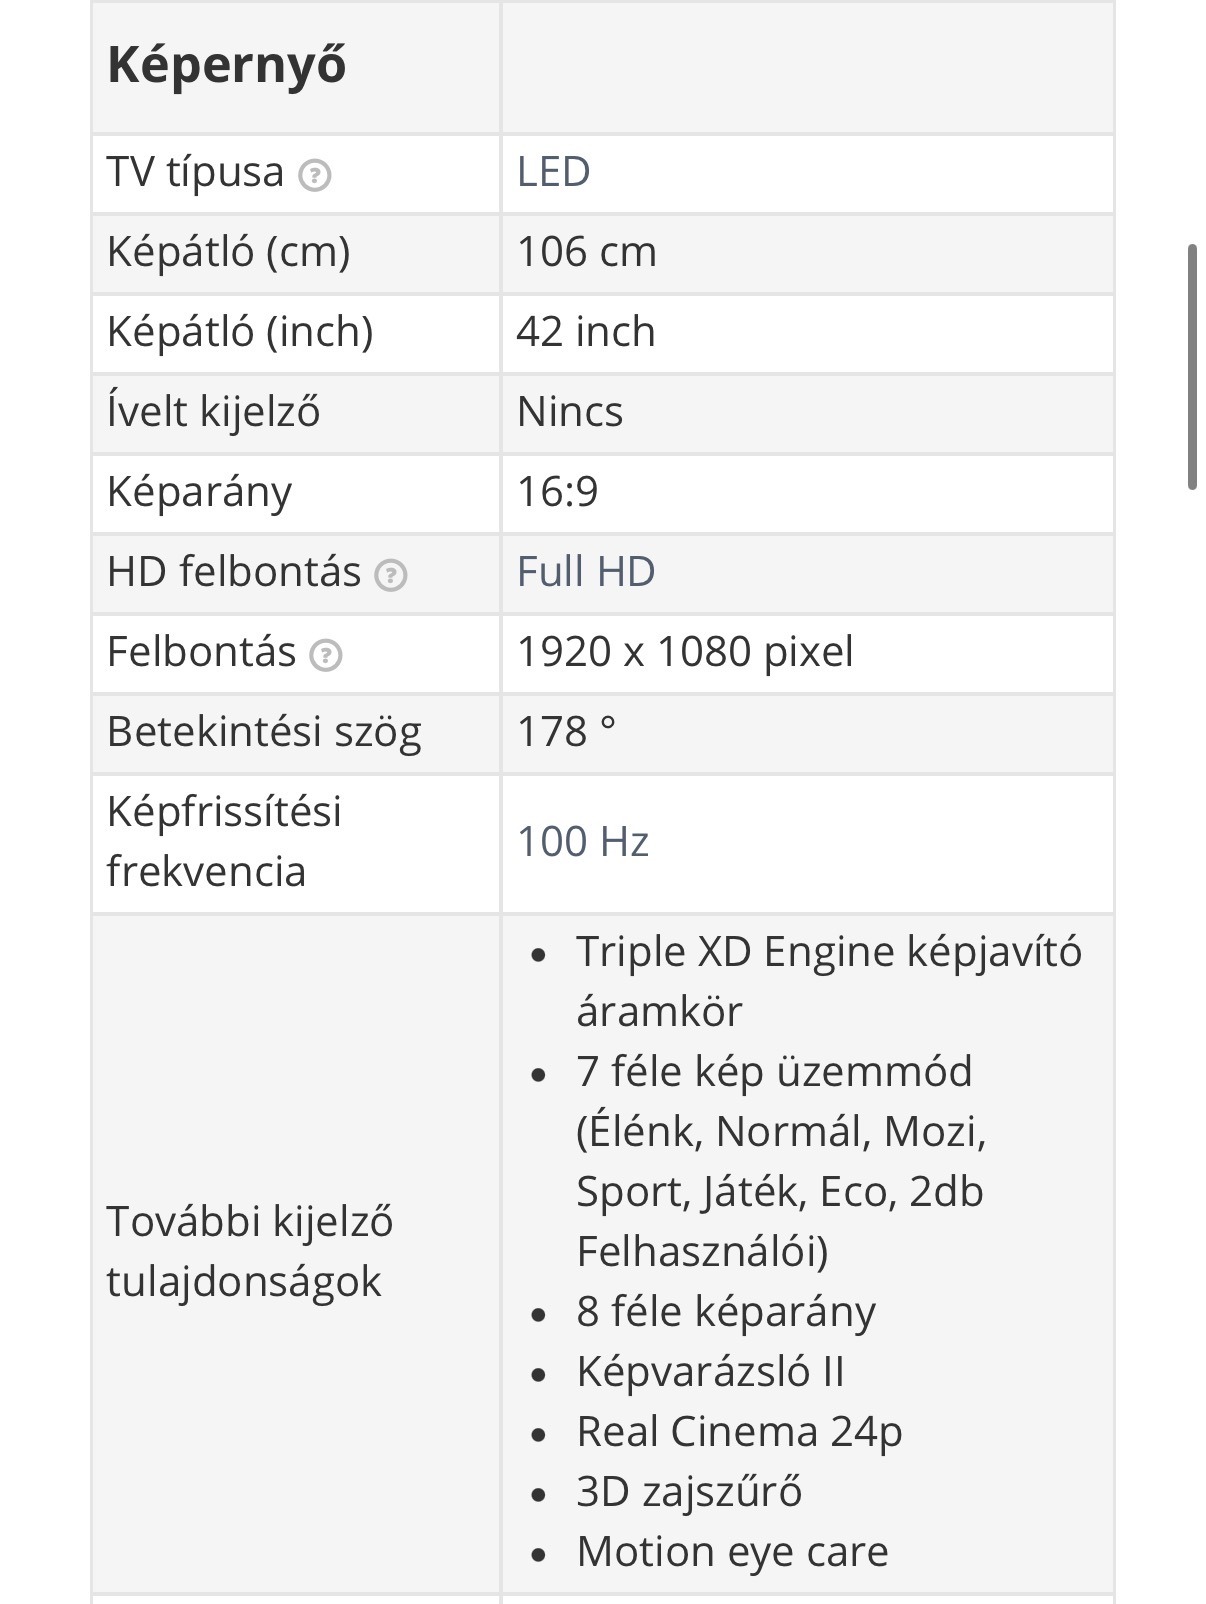1206x1604 pixels.
Task: Click the Motion eye care list item
Action: tap(732, 1552)
